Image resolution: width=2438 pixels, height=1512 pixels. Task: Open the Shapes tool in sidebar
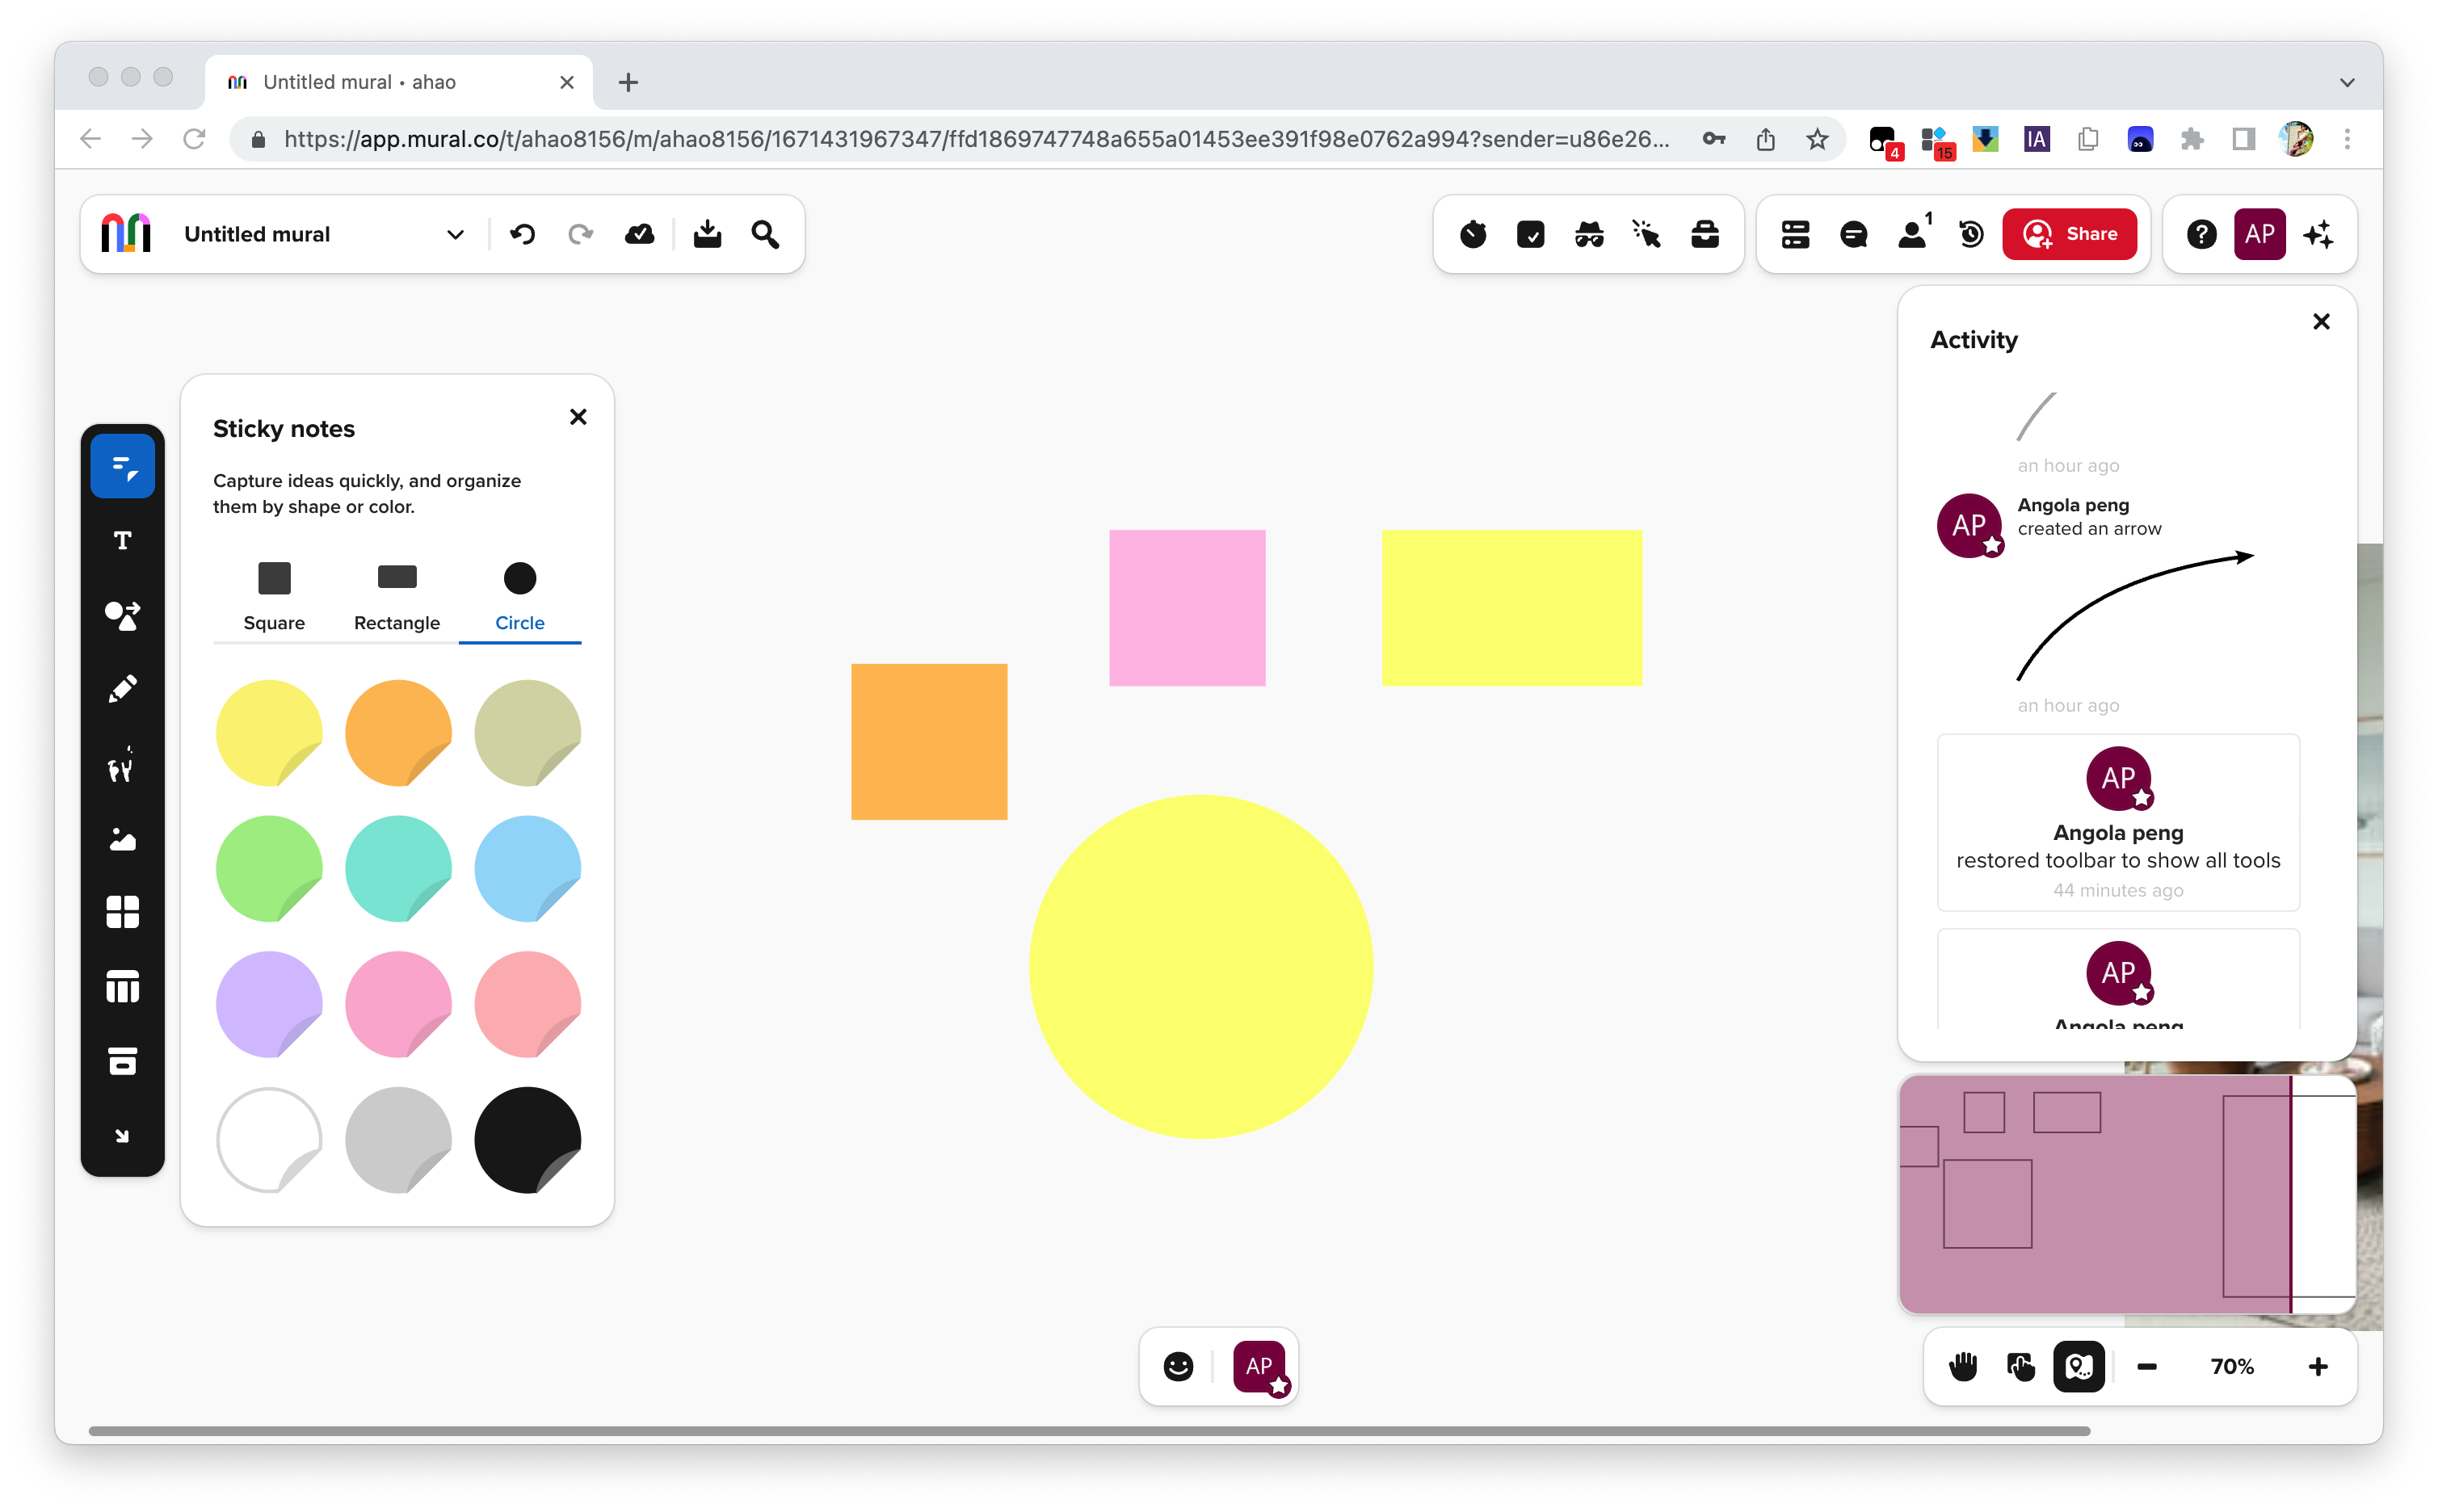122,615
